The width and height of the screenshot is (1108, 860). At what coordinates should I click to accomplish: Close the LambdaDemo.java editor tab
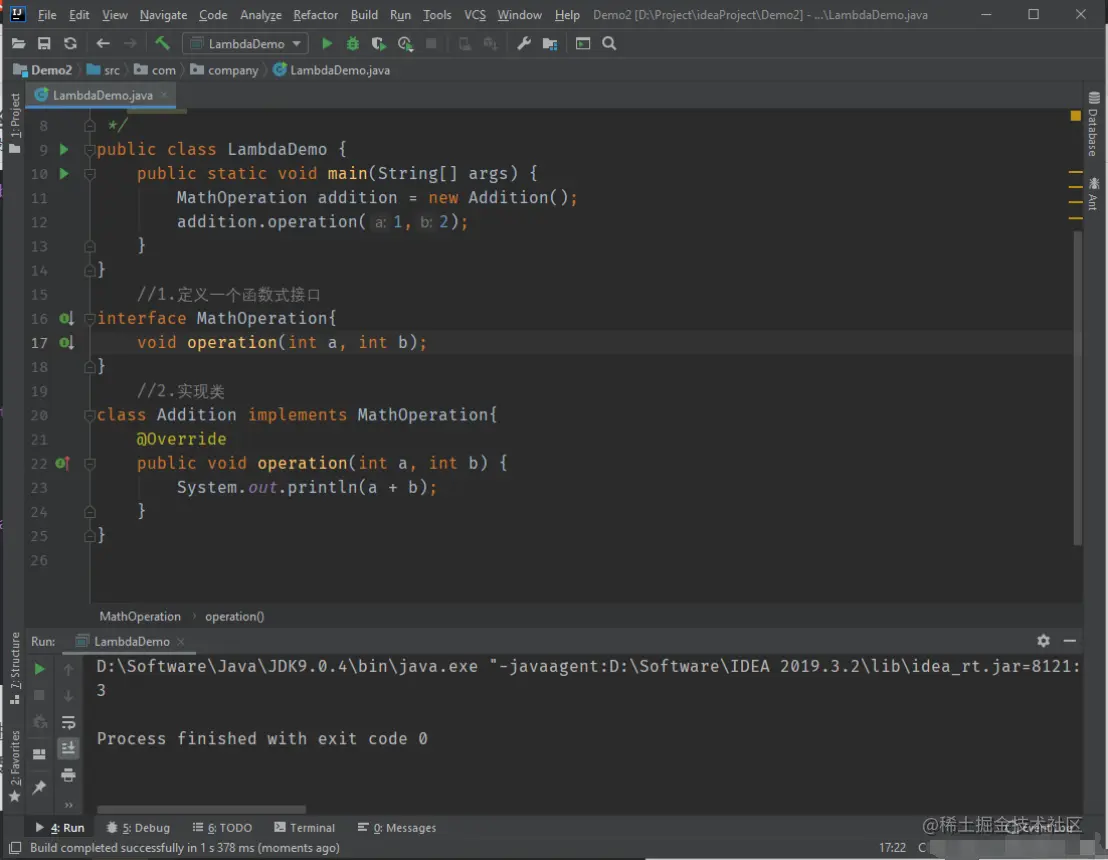[x=165, y=95]
